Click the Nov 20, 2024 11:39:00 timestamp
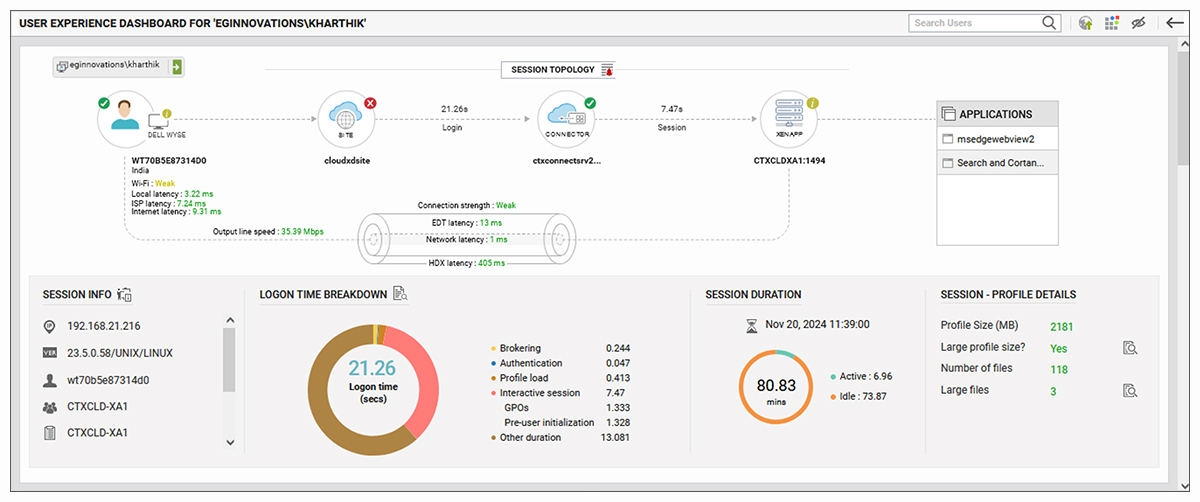Screen dimensions: 1200x502 pyautogui.click(x=817, y=324)
